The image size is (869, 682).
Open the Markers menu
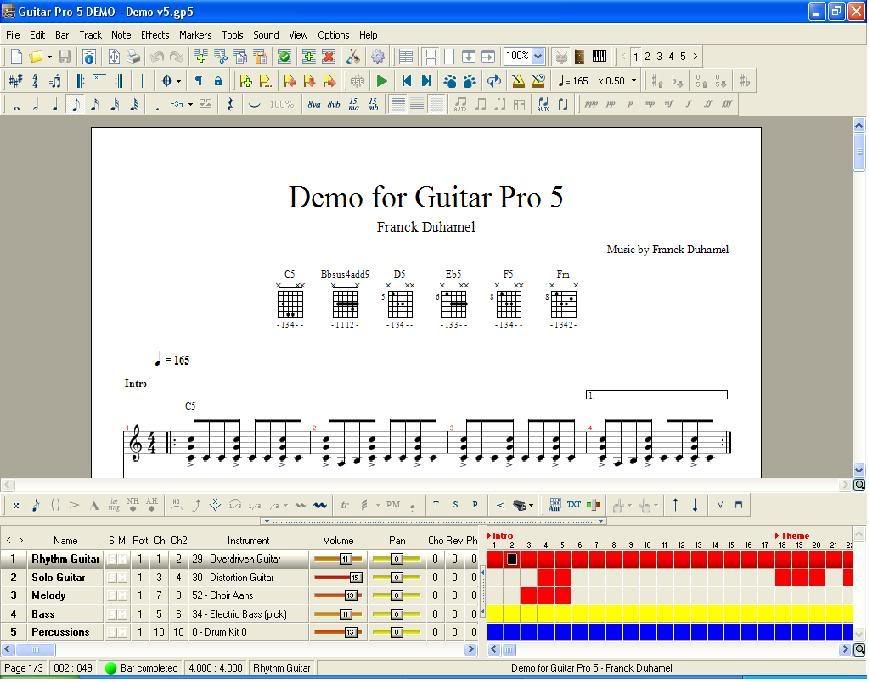pyautogui.click(x=195, y=35)
